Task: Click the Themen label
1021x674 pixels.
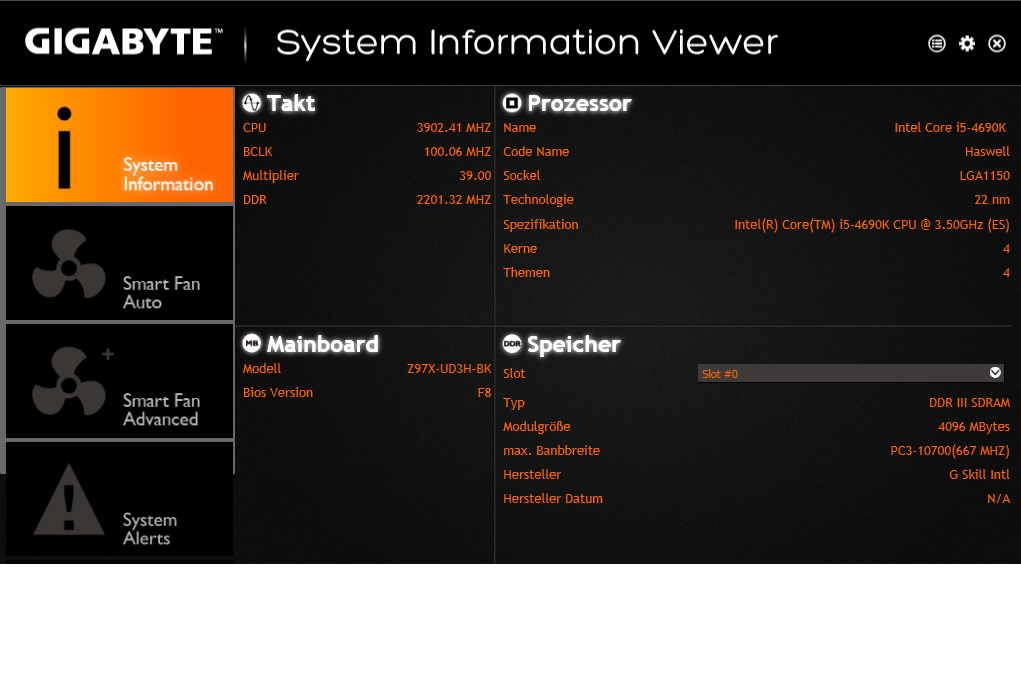Action: pos(526,273)
